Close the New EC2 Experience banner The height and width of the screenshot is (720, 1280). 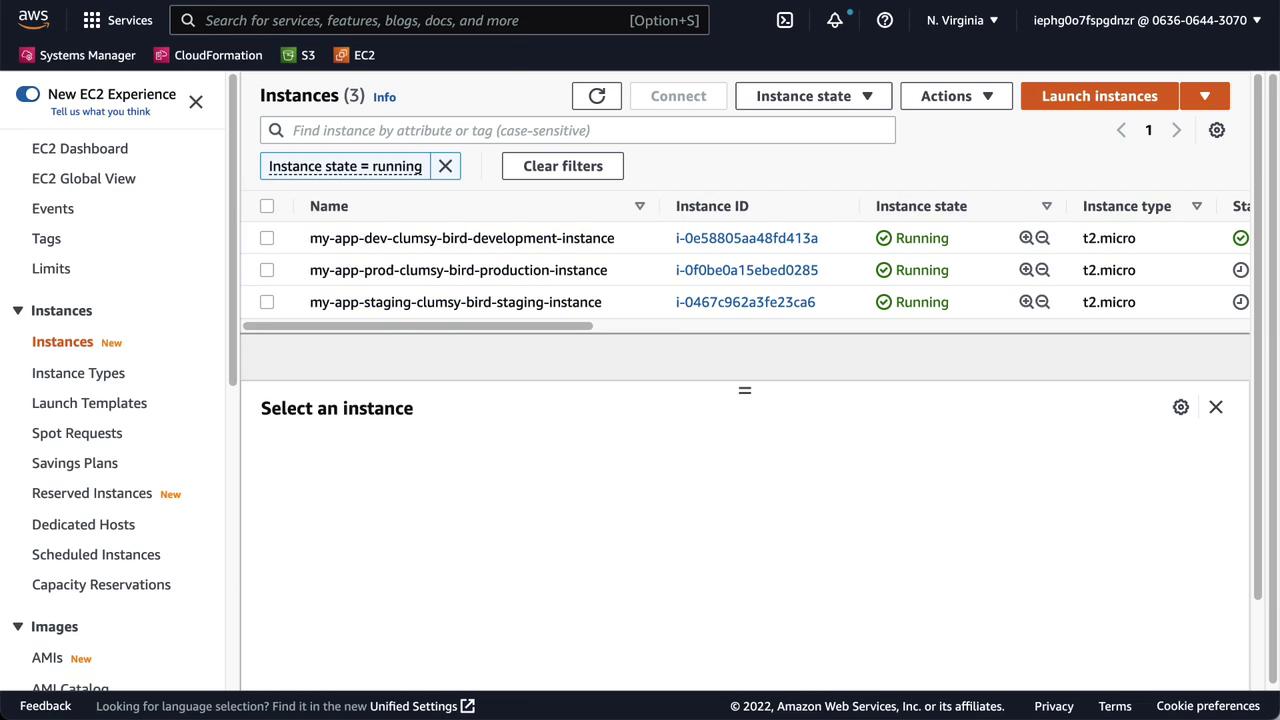pos(196,102)
